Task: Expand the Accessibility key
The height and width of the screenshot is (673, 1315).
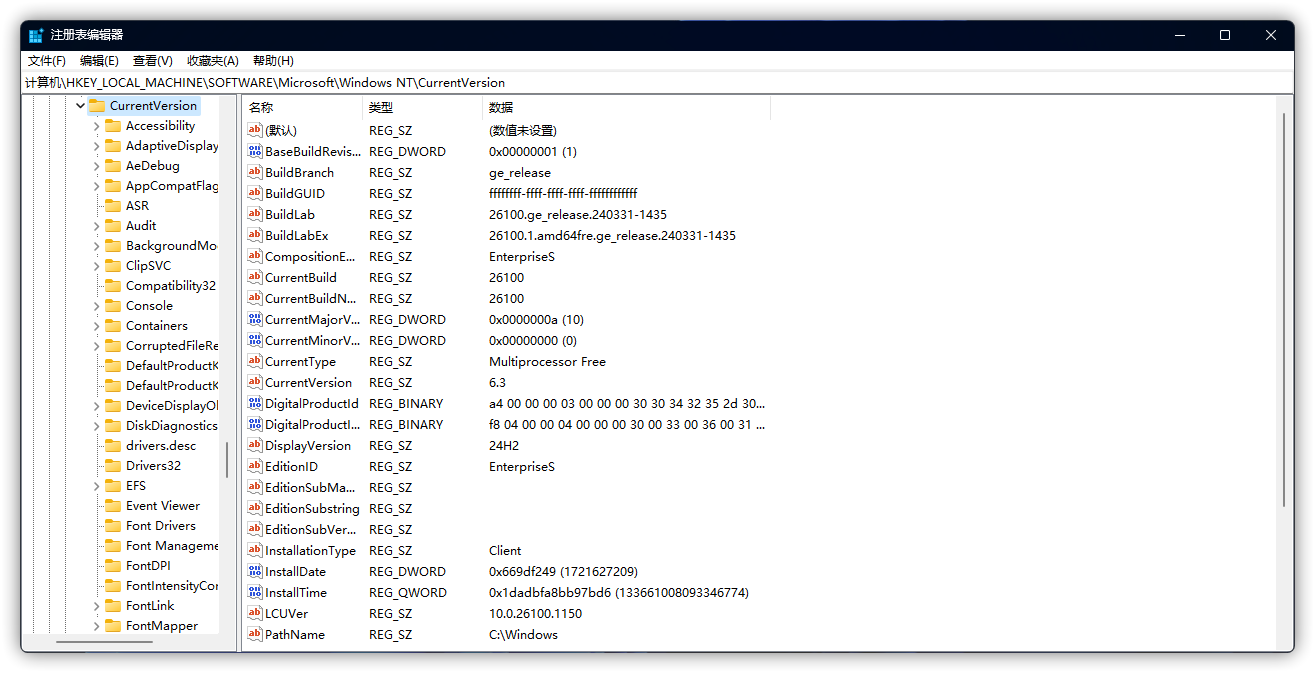Action: [96, 125]
